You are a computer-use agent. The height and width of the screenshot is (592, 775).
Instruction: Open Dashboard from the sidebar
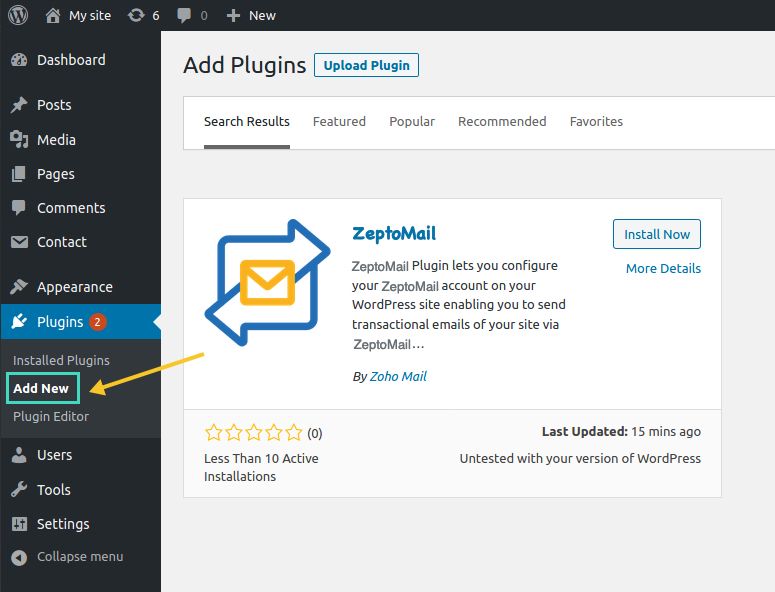click(70, 60)
